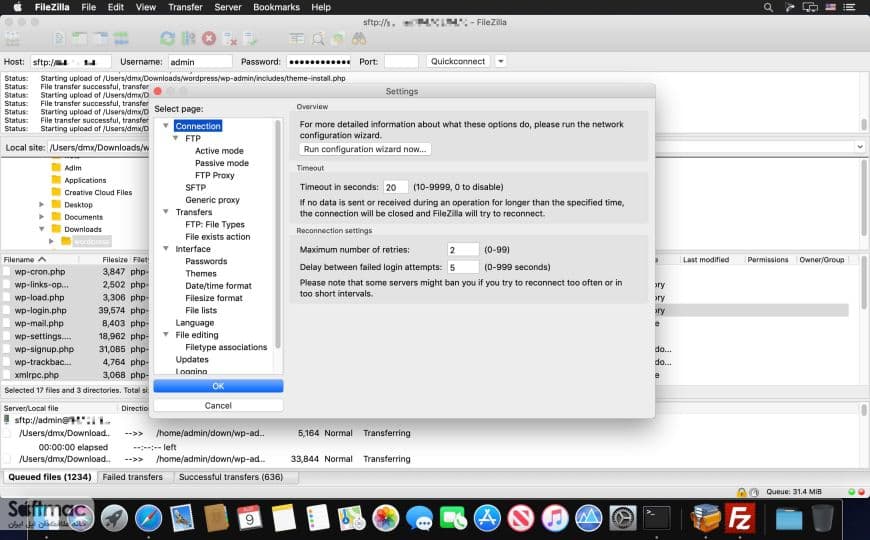Select Active mode settings page
This screenshot has width=870, height=540.
219,151
